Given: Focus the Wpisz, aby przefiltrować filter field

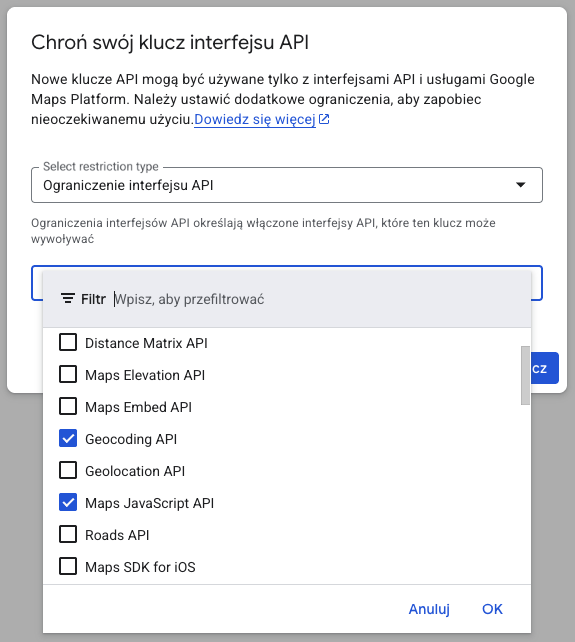Looking at the screenshot, I should click(319, 299).
